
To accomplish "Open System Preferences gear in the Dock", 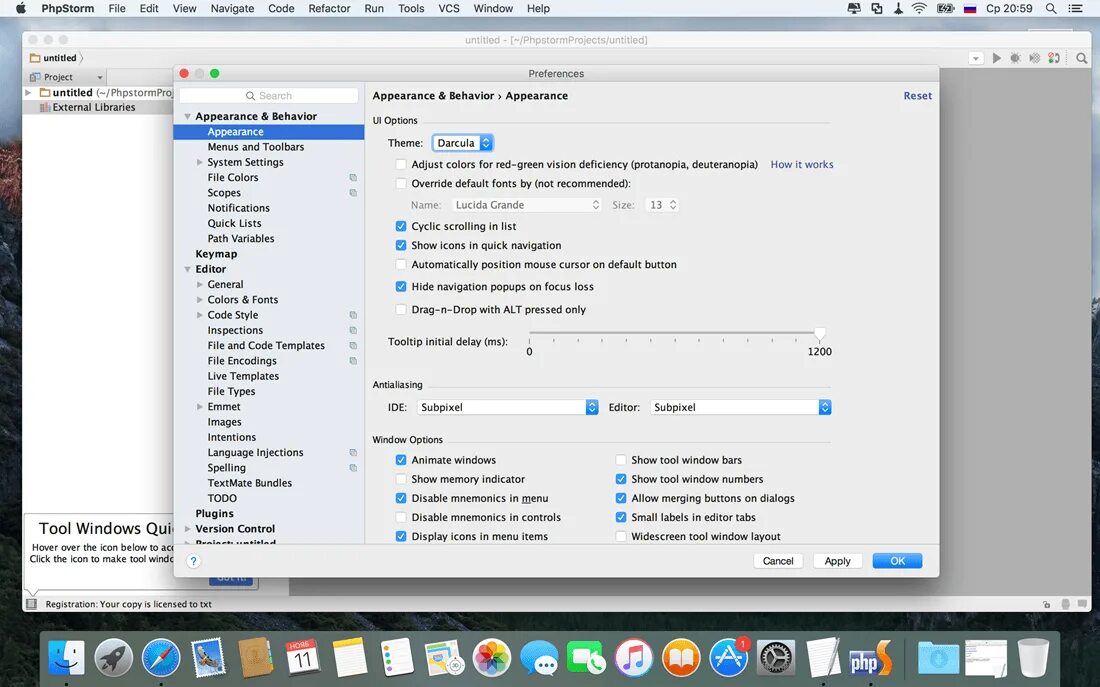I will tap(775, 658).
